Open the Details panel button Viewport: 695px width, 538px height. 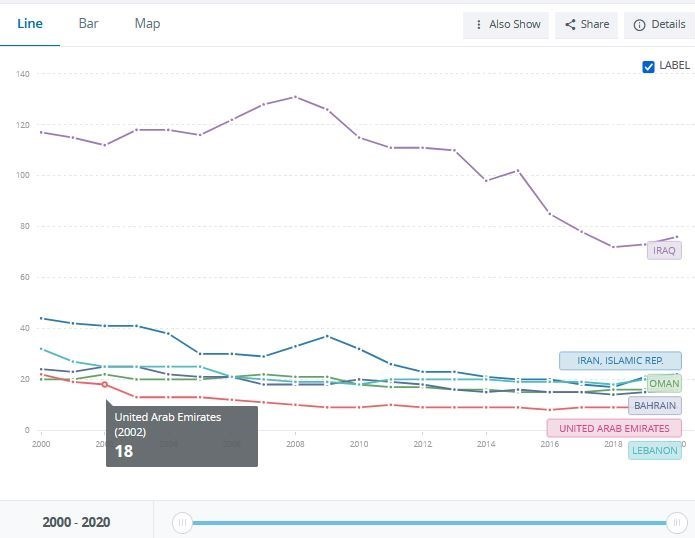pos(659,25)
